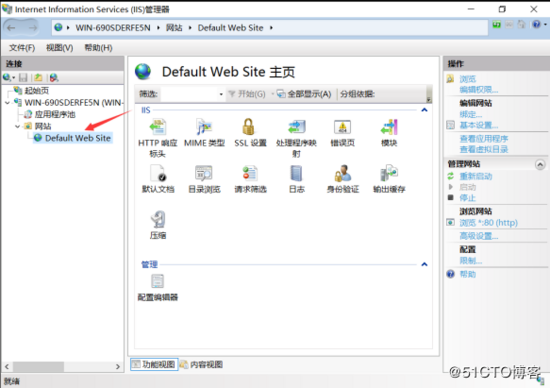
Task: Open the 视图(V) menu
Action: tap(60, 48)
